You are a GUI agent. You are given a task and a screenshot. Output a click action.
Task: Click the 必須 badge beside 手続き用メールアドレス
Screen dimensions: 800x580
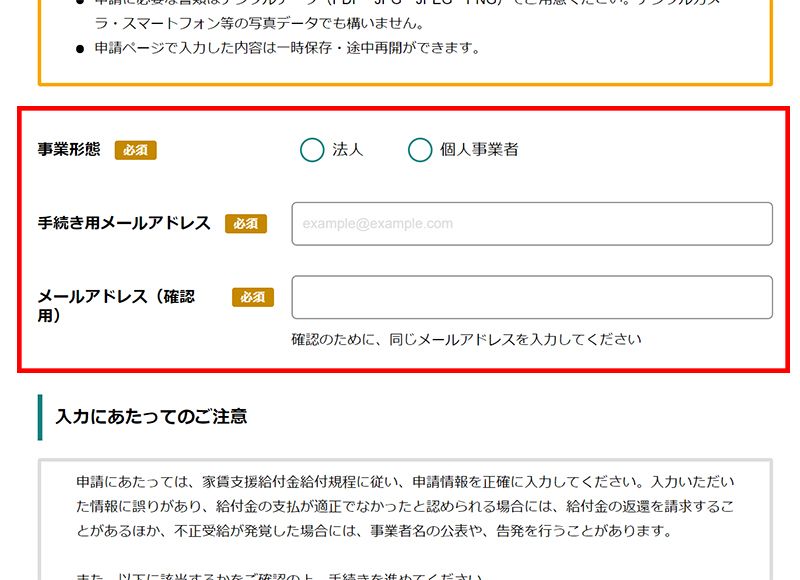coord(247,223)
